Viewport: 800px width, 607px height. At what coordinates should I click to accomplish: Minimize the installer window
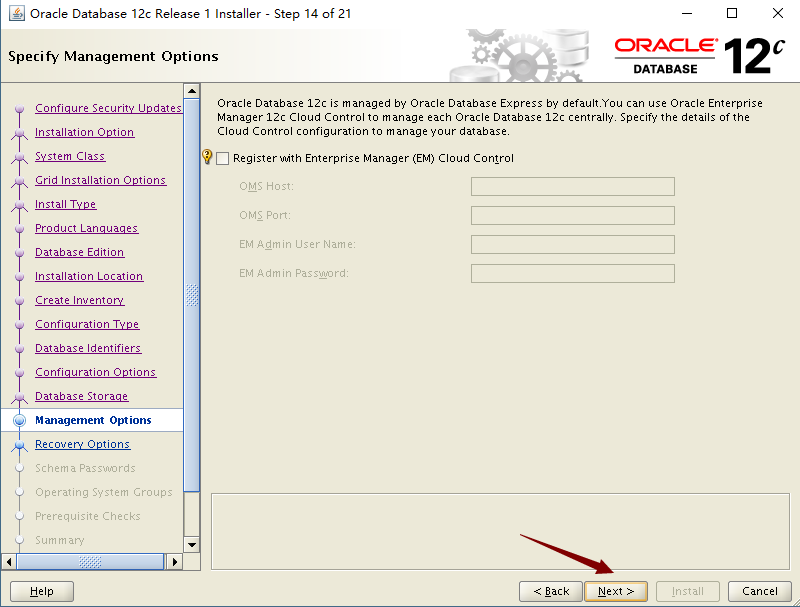click(x=687, y=13)
